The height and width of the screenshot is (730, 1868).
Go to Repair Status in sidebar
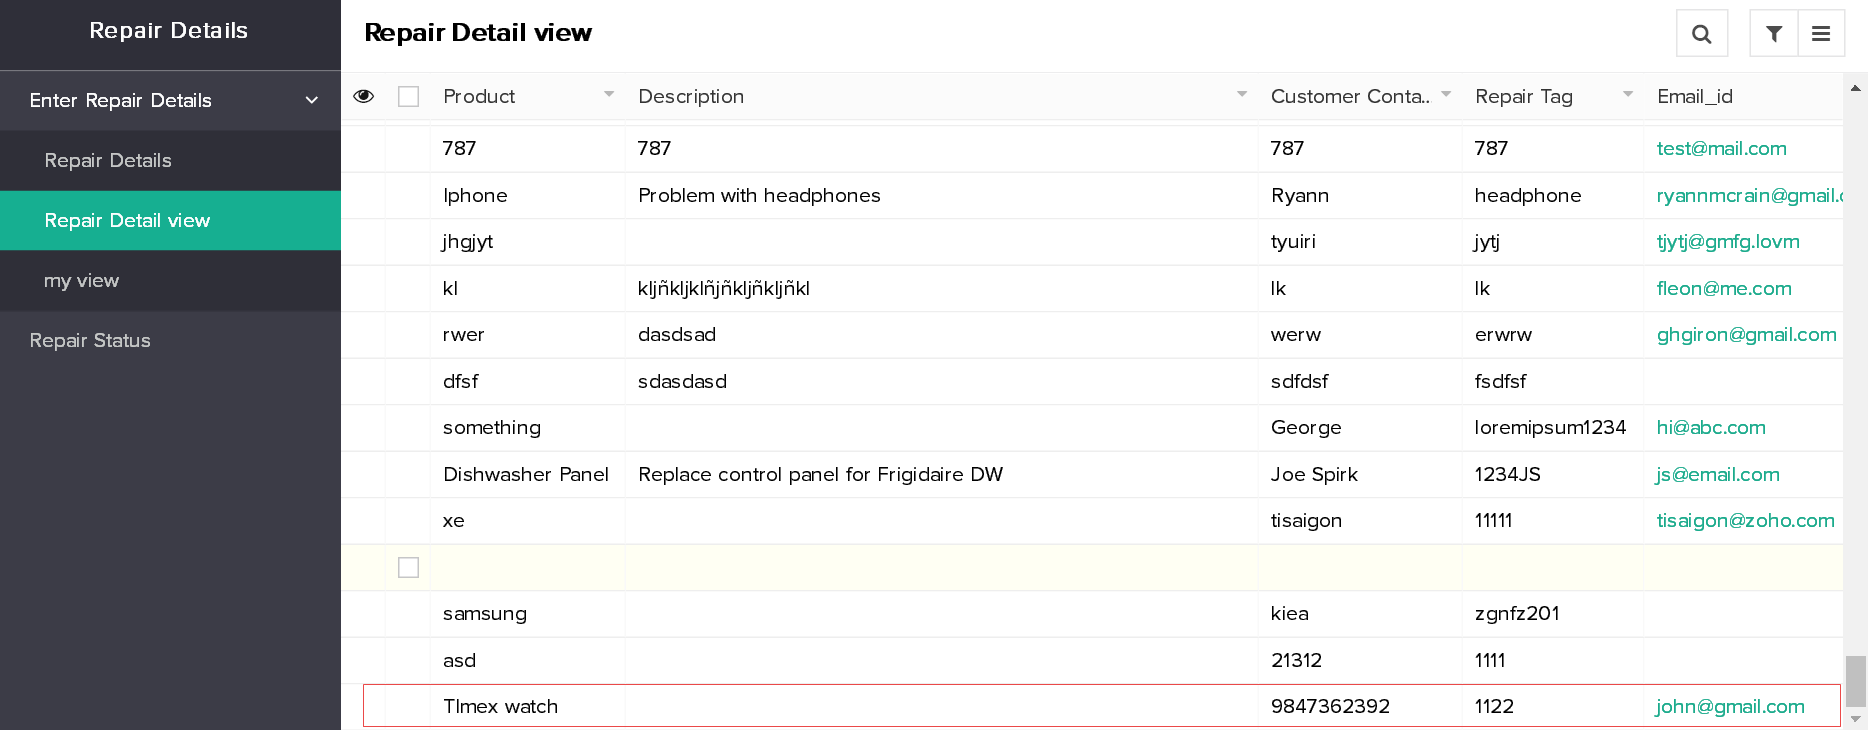click(x=90, y=340)
